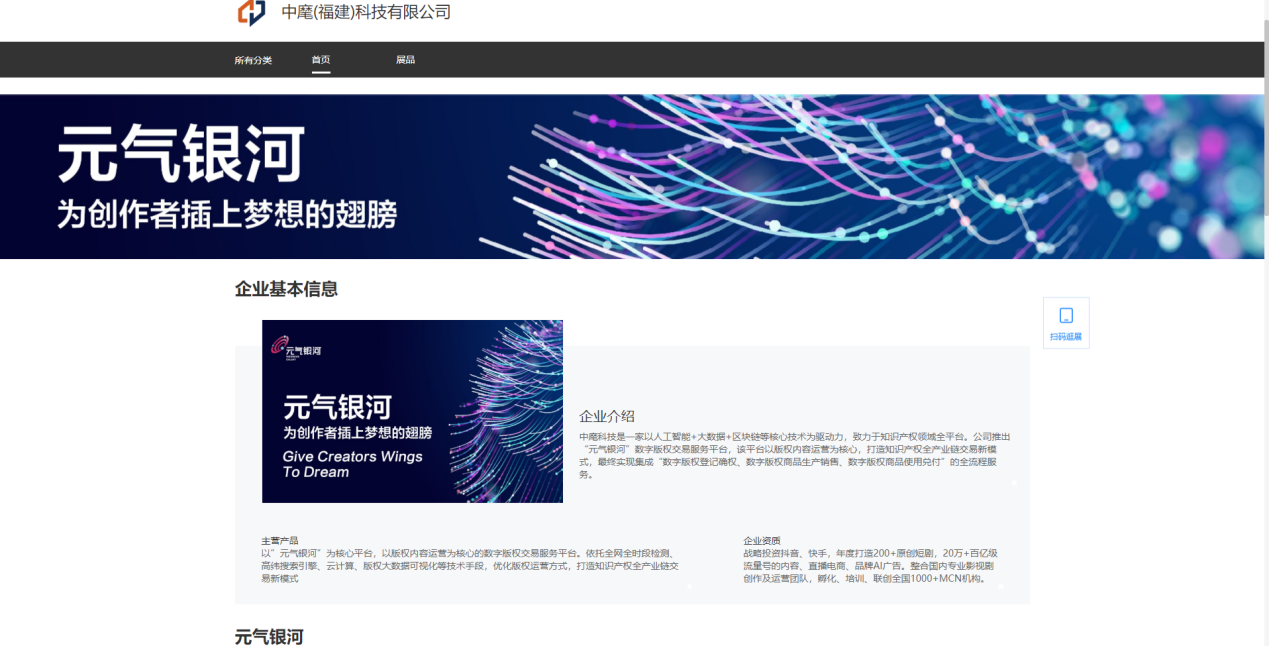This screenshot has width=1269, height=646.
Task: Click the 元气银河 logo inside intro image
Action: click(296, 346)
